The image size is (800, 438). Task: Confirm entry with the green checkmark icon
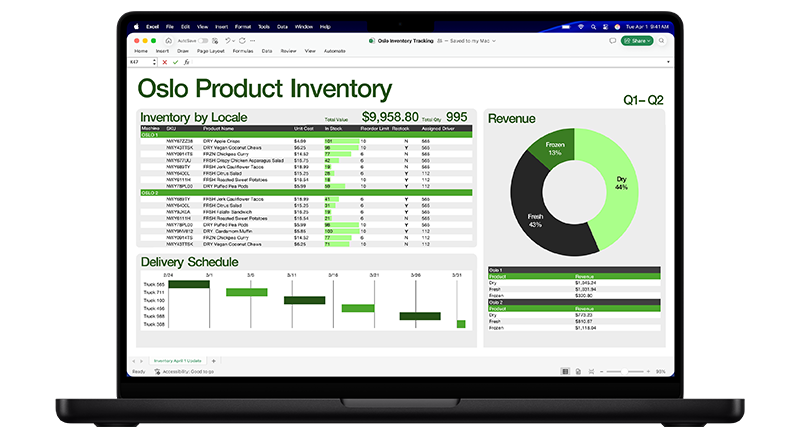click(x=176, y=62)
